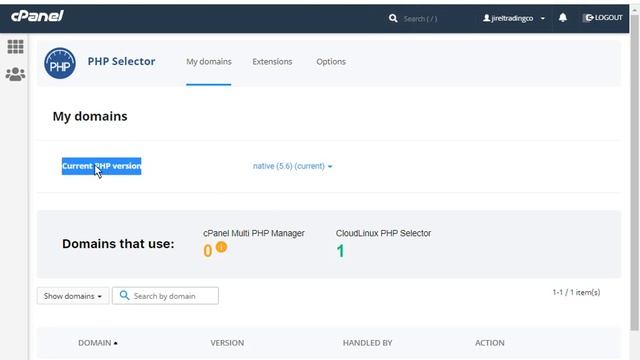Click the 1-1 / 1 item(s) counter

pyautogui.click(x=576, y=292)
